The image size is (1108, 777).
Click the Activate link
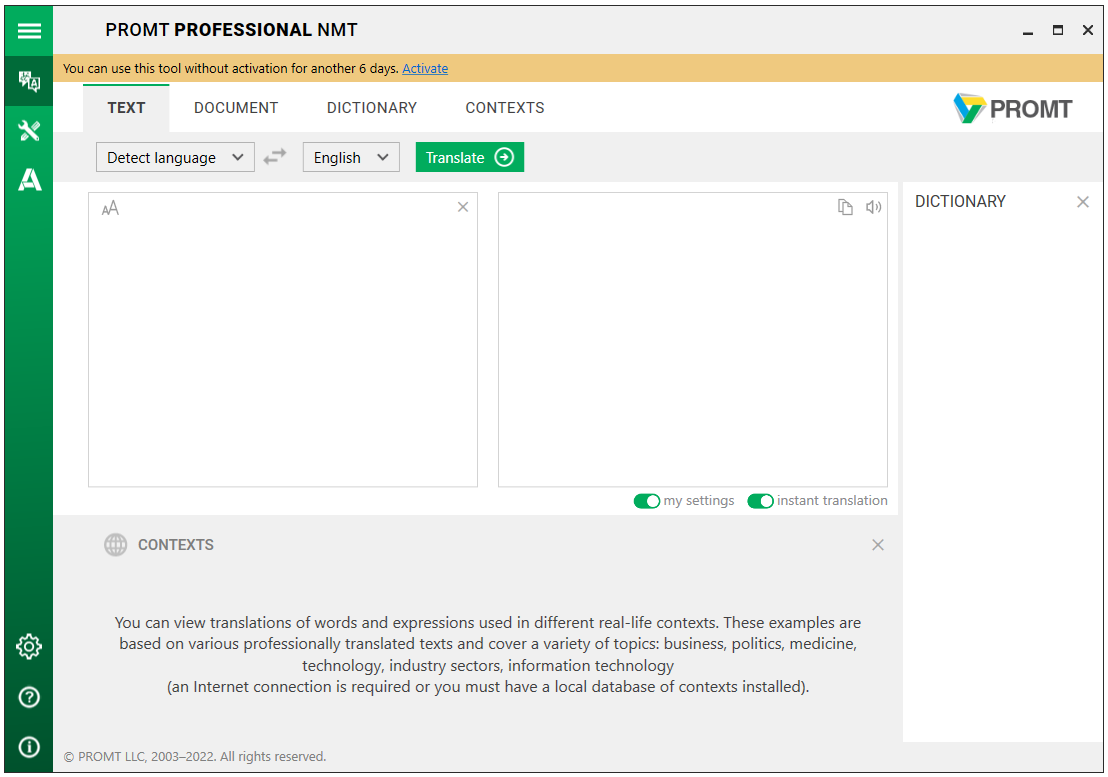coord(425,69)
